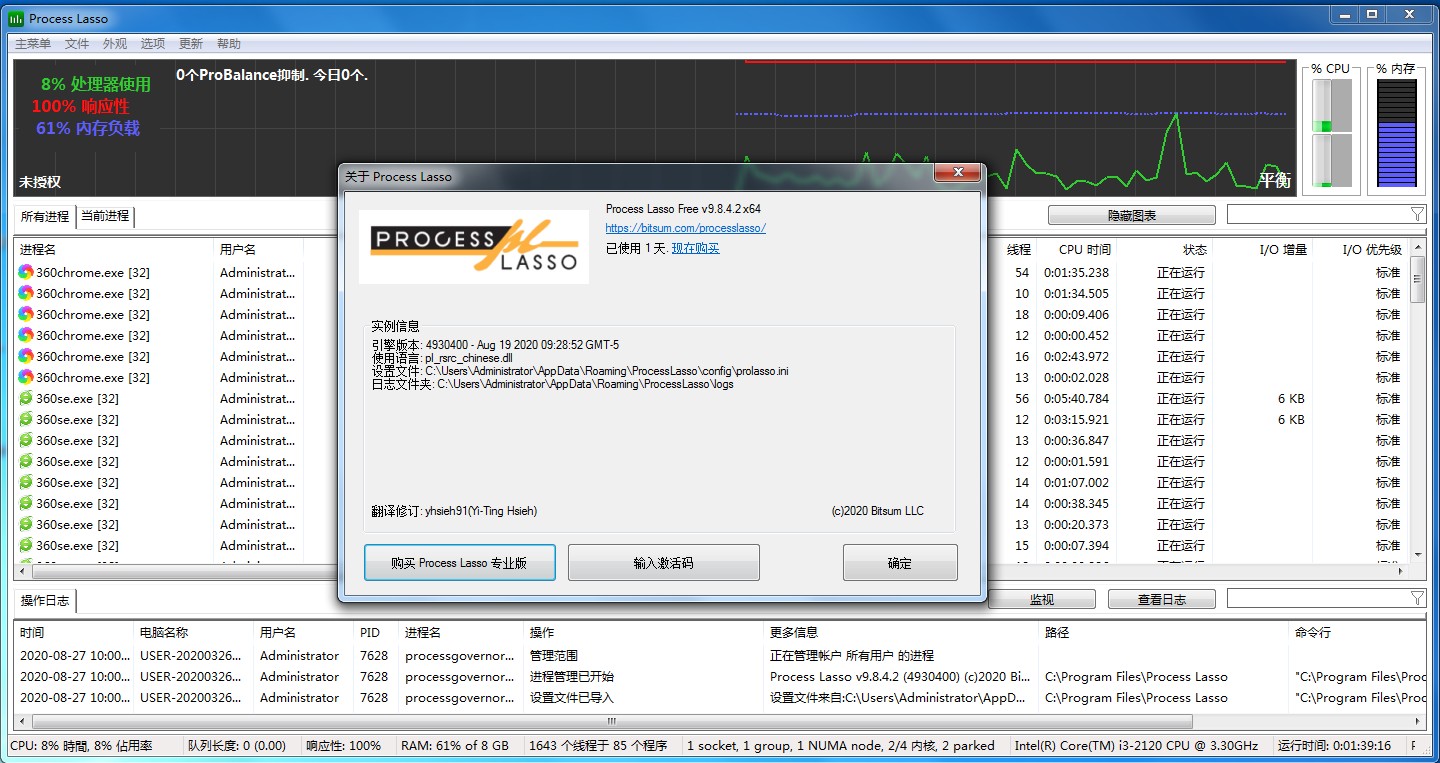Click the 360se.exe icon in the 0:00:38.345 row

coord(26,503)
